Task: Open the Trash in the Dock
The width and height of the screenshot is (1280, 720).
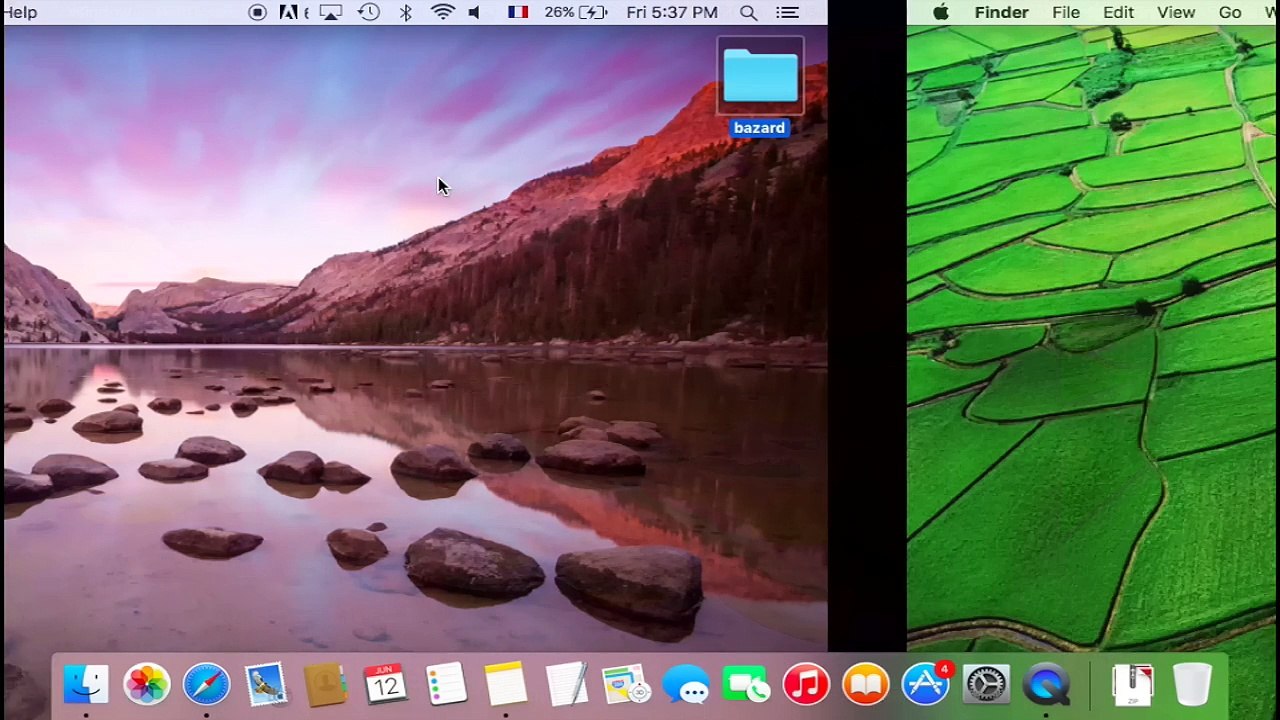Action: point(1192,685)
